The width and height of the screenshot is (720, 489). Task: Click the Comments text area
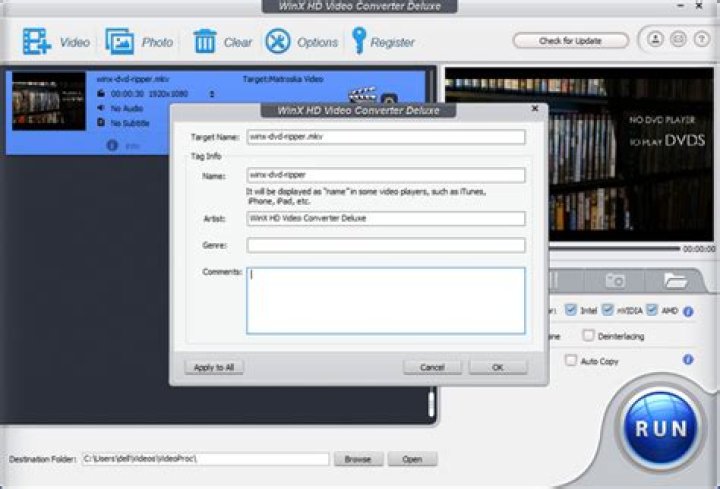[385, 300]
